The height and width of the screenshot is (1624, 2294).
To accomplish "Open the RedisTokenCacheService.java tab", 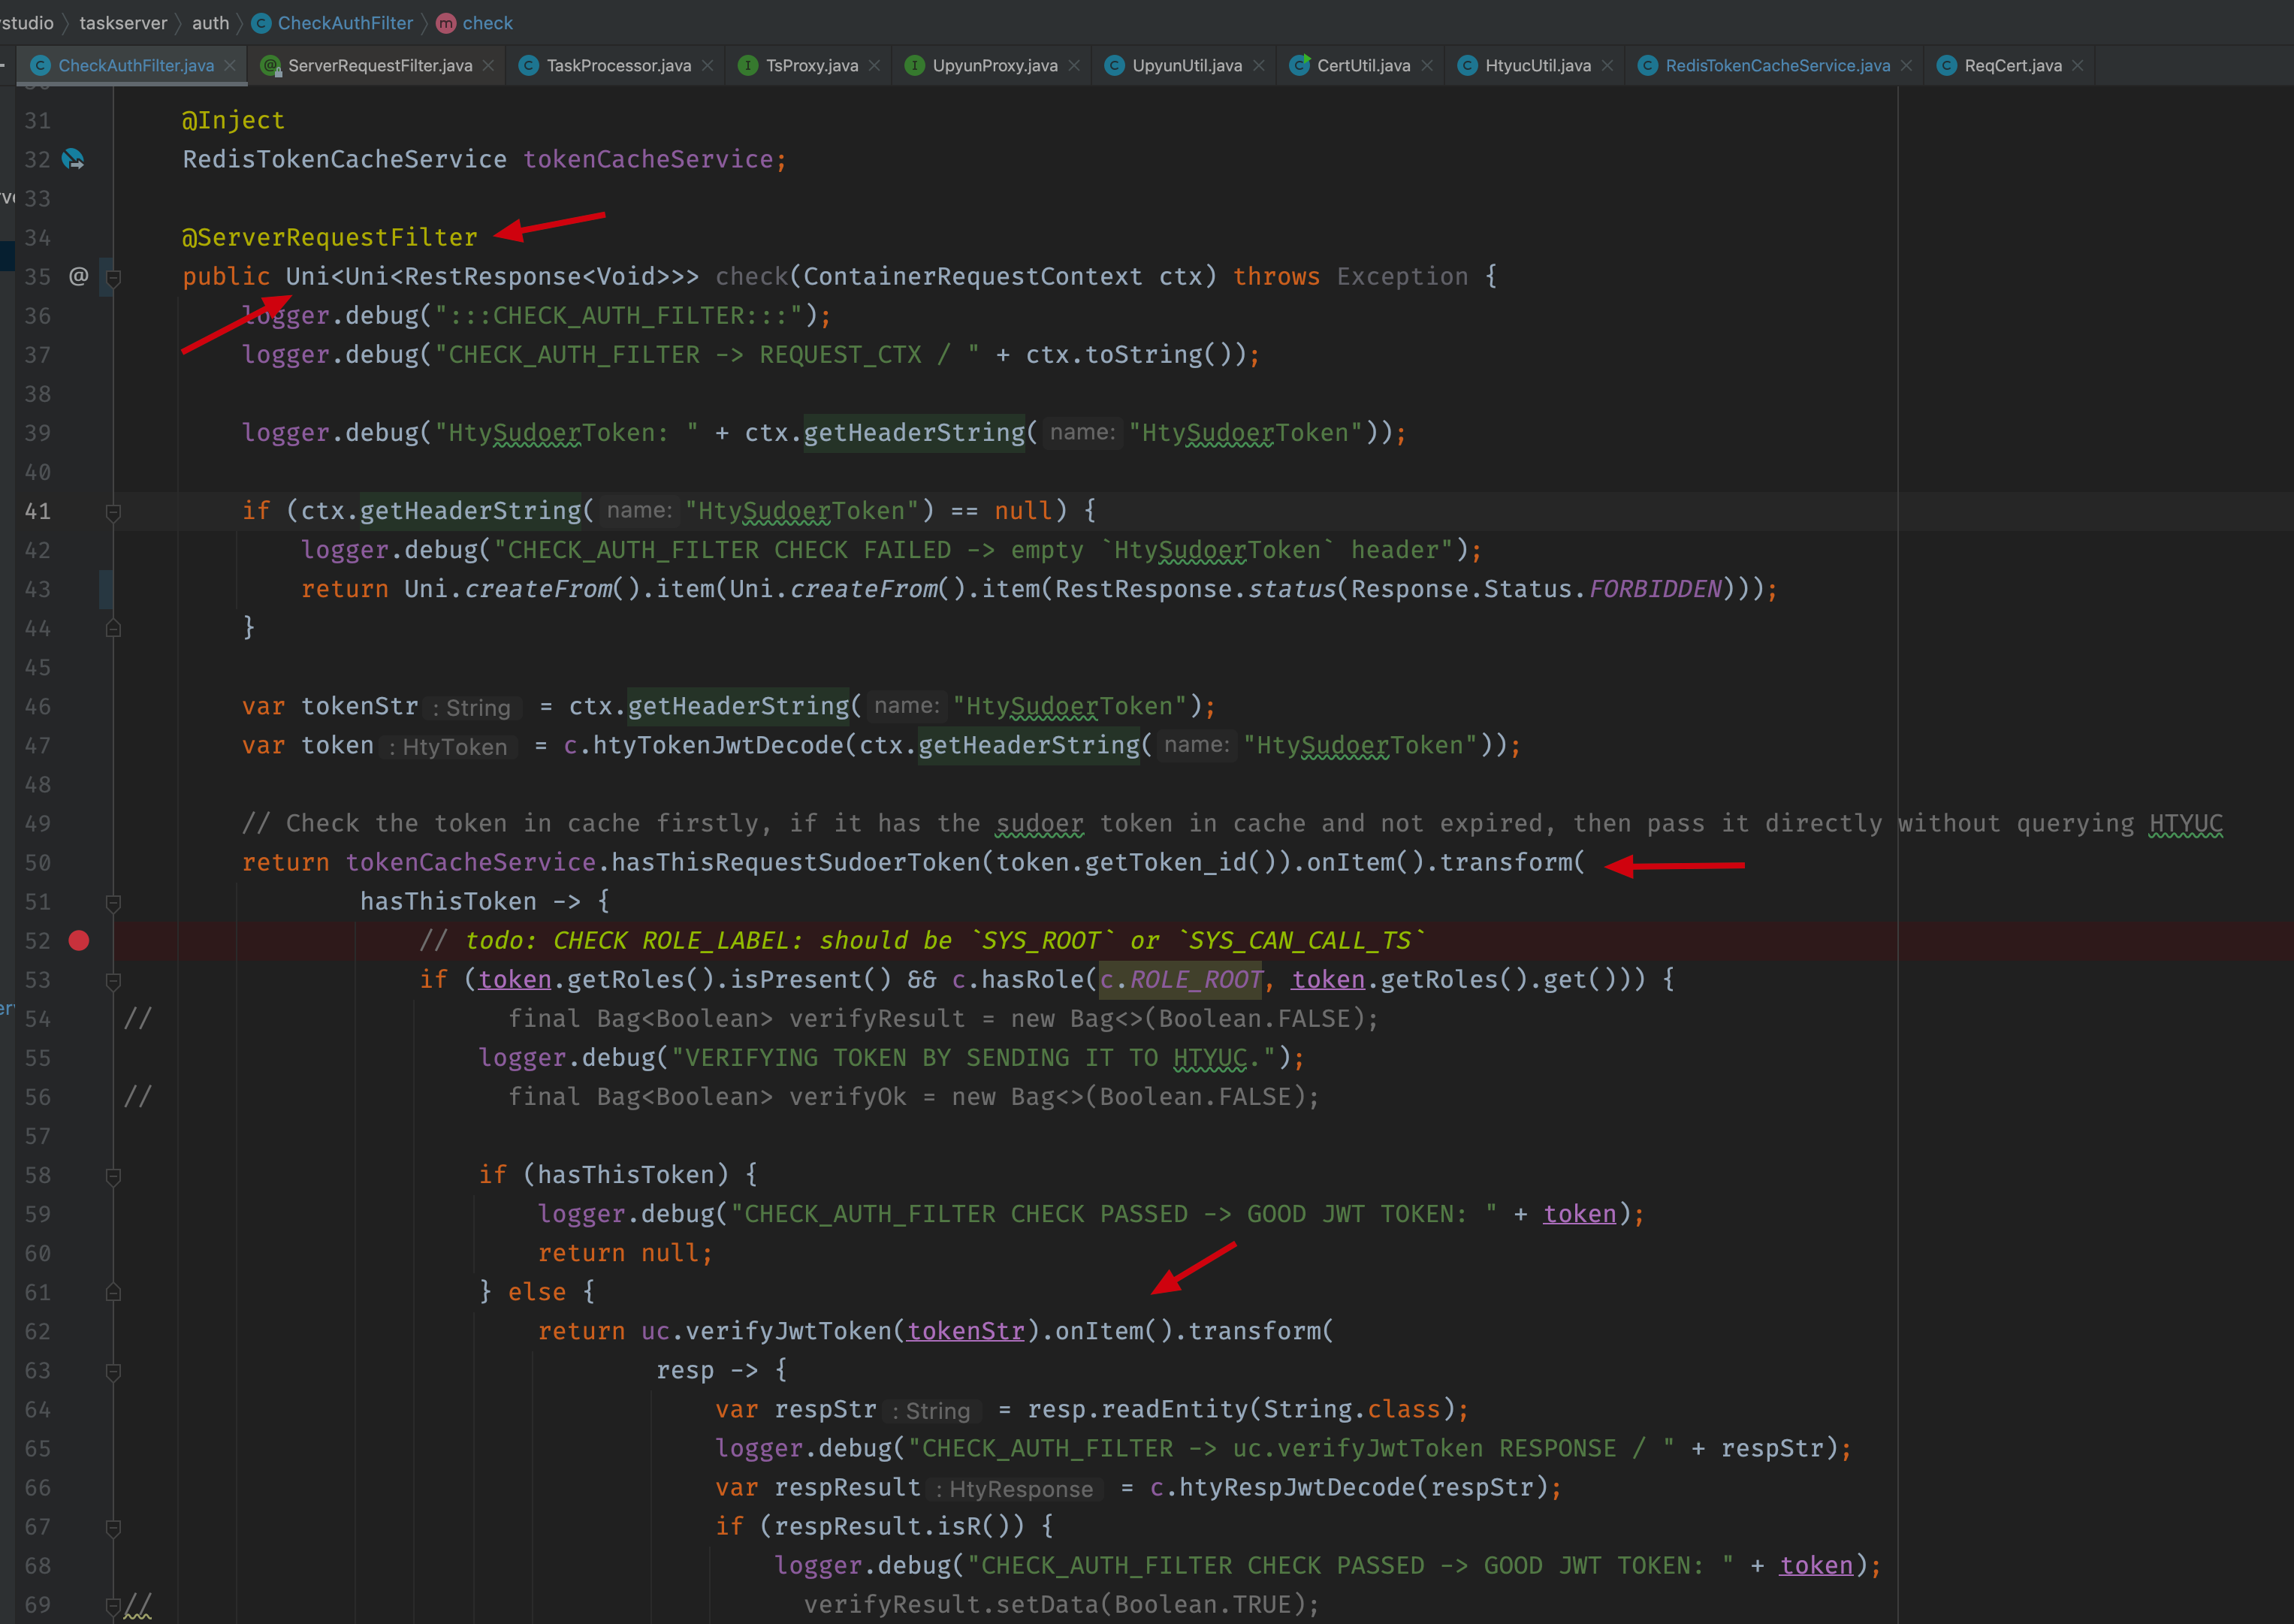I will coord(1777,65).
